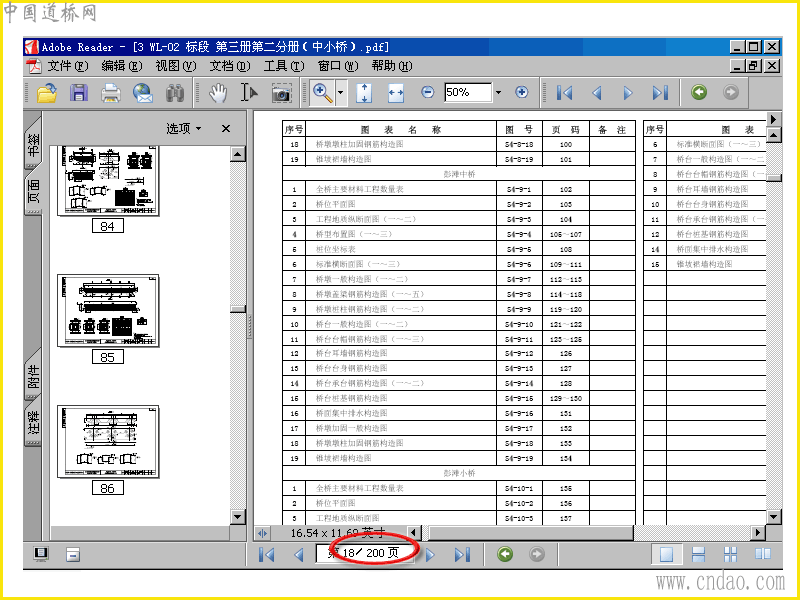Viewport: 800px width, 600px height.
Task: Click the full screen monitor icon
Action: click(x=41, y=554)
